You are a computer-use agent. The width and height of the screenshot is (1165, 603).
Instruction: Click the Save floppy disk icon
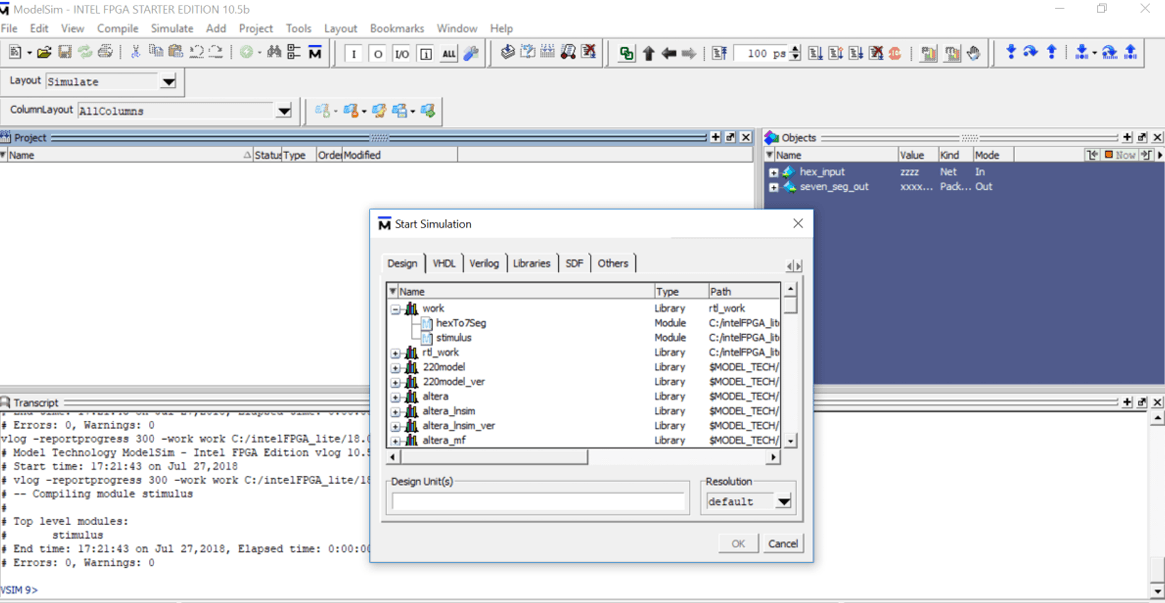(x=65, y=53)
